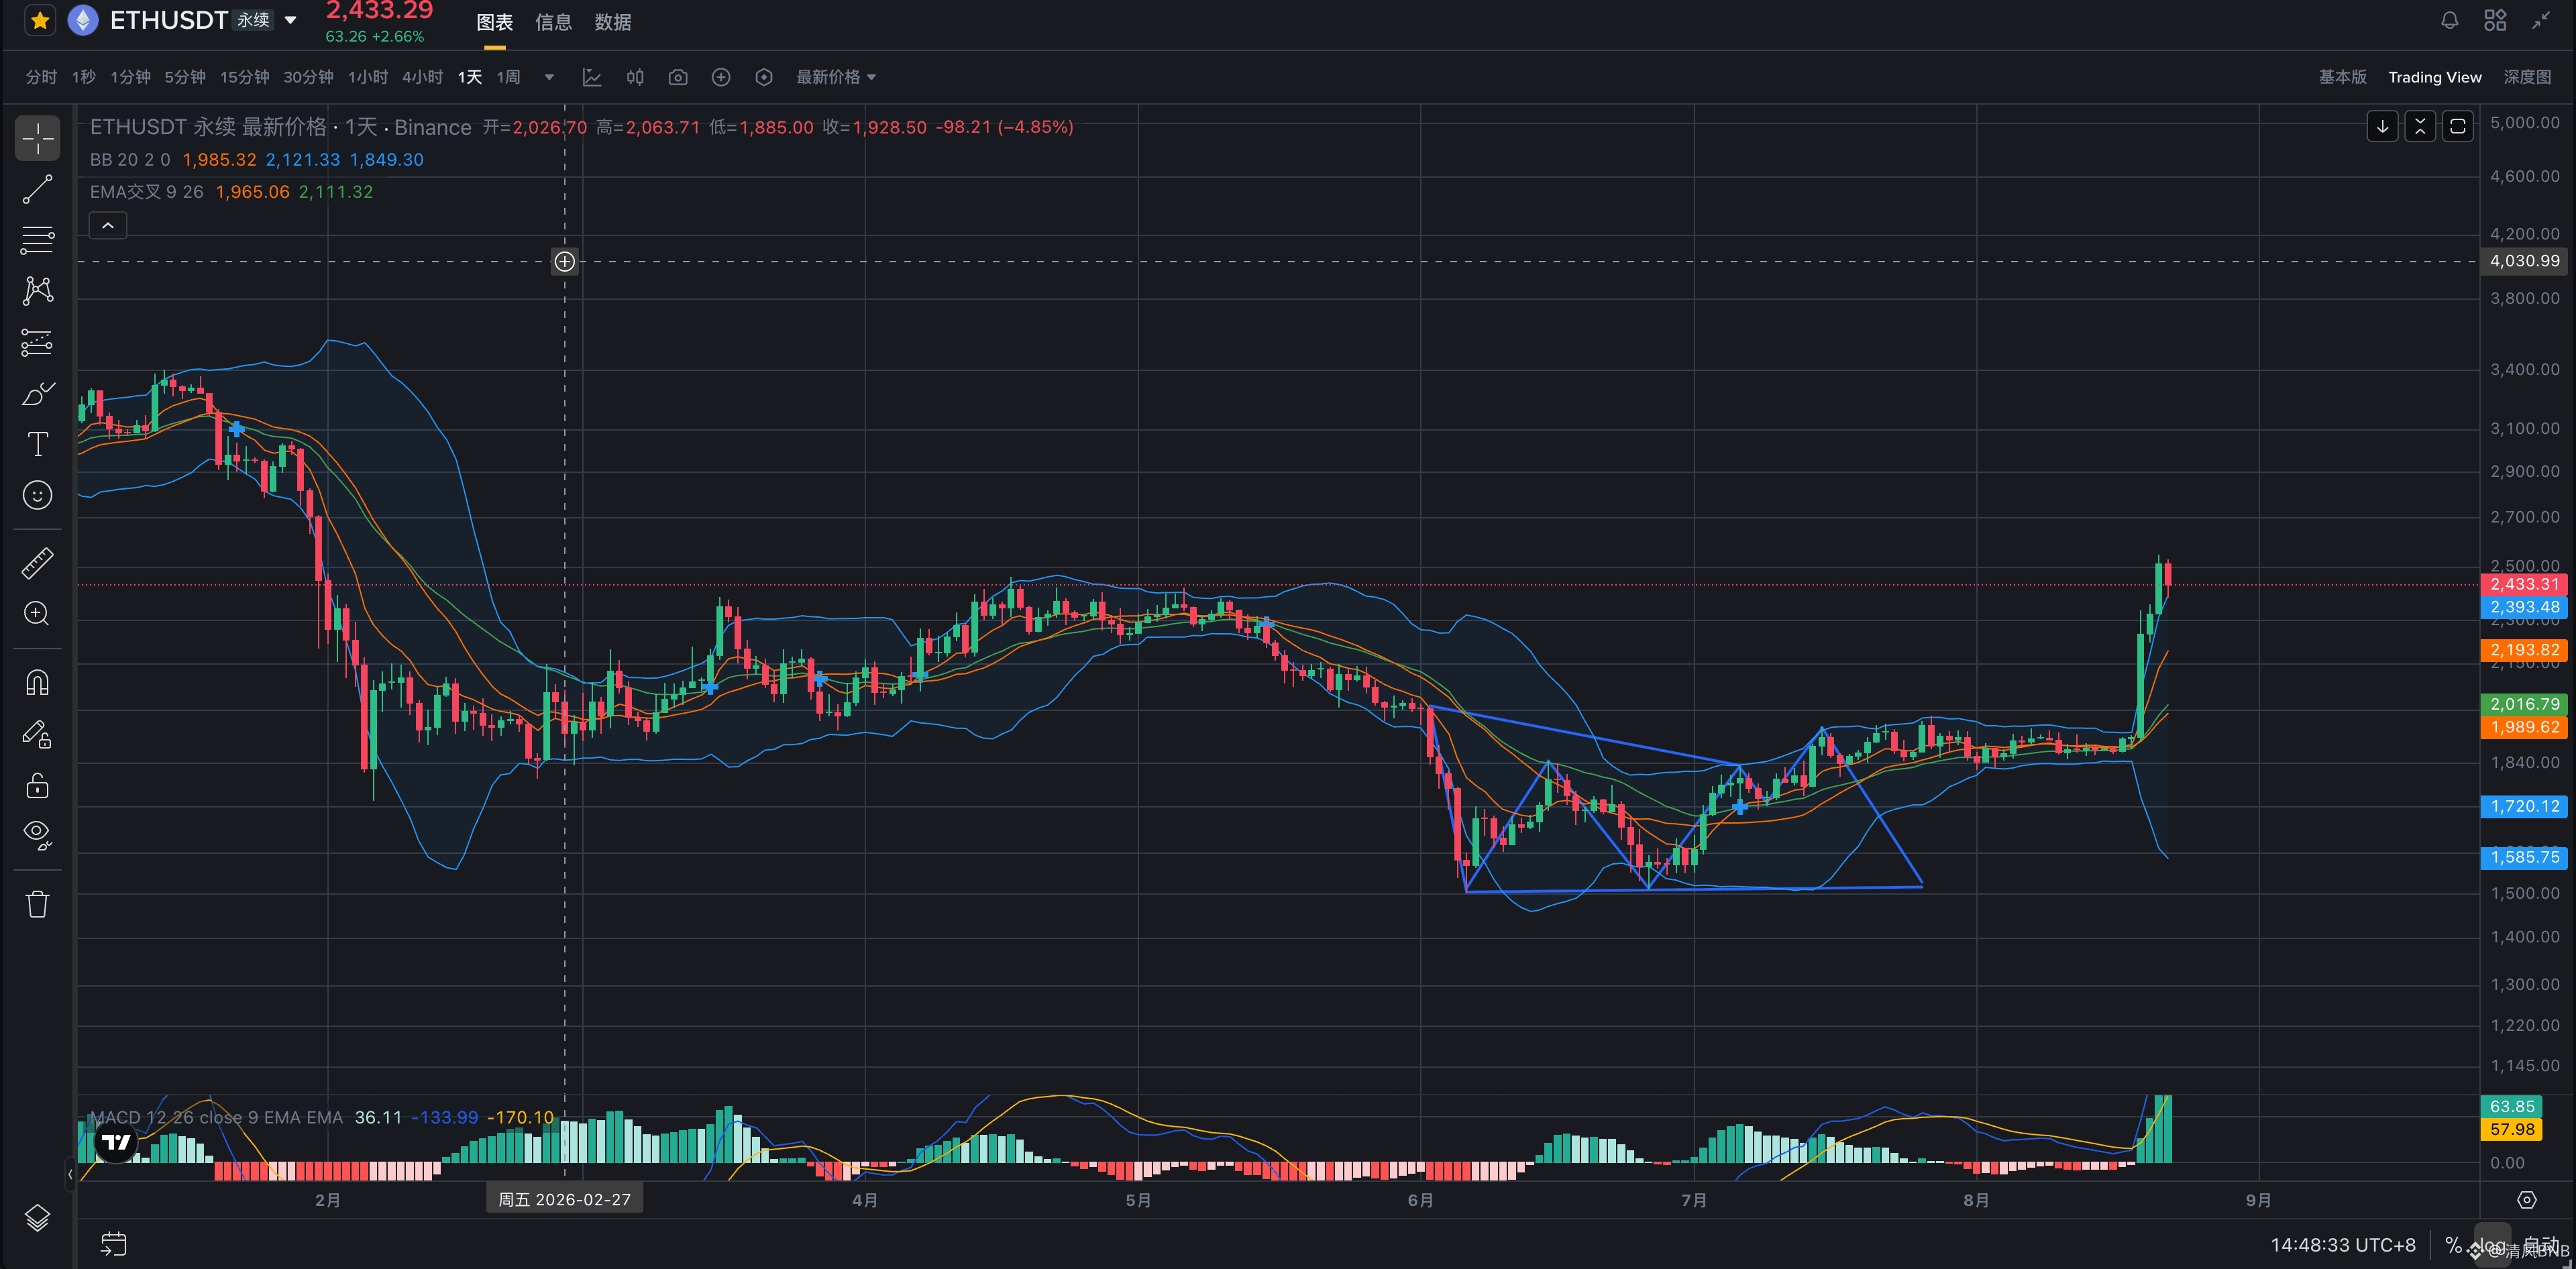Choose the 5分钟 interval
This screenshot has width=2576, height=1269.
(x=185, y=77)
